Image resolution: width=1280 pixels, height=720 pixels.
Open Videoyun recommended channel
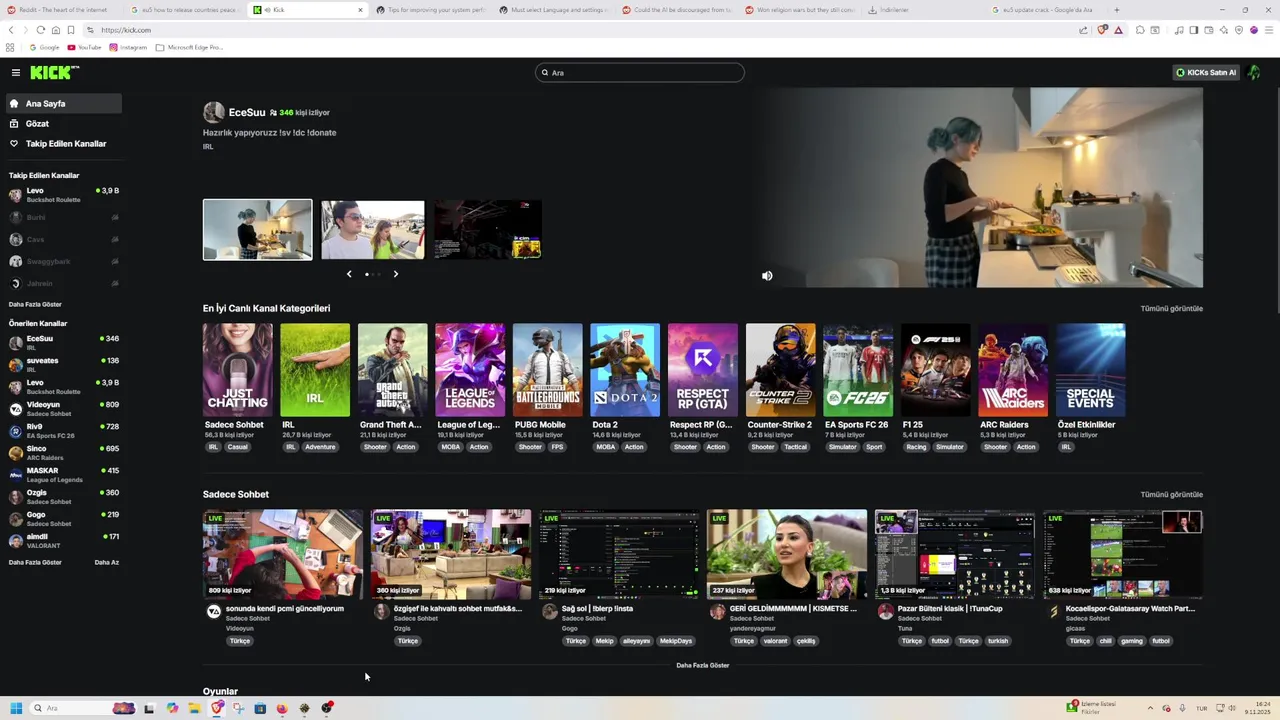click(x=62, y=408)
